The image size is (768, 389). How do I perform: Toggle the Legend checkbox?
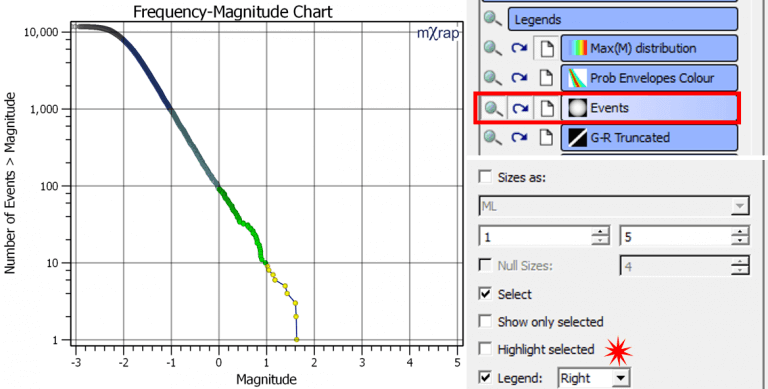coord(485,377)
